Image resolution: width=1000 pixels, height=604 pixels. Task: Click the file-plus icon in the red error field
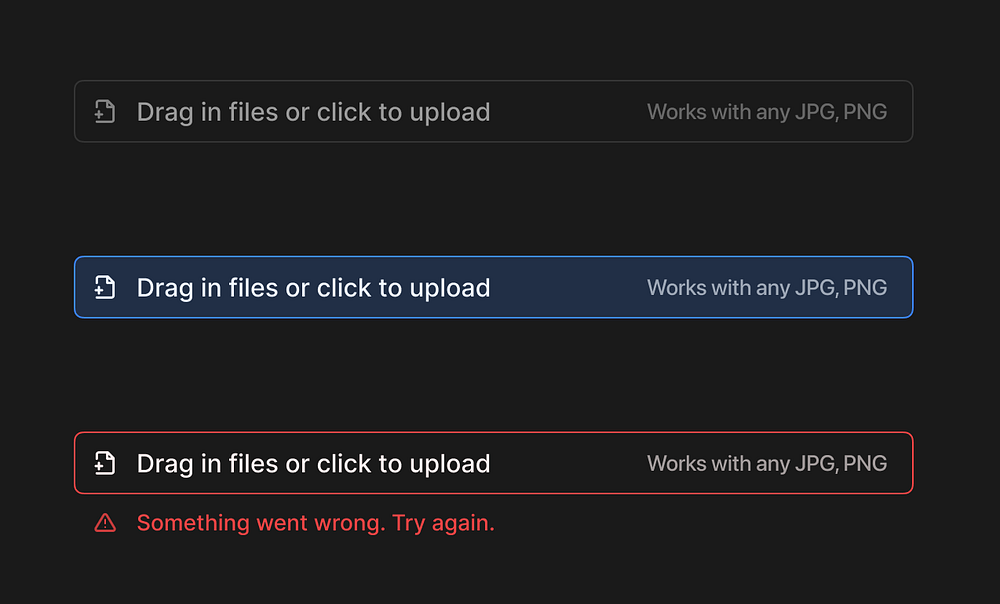pos(105,463)
